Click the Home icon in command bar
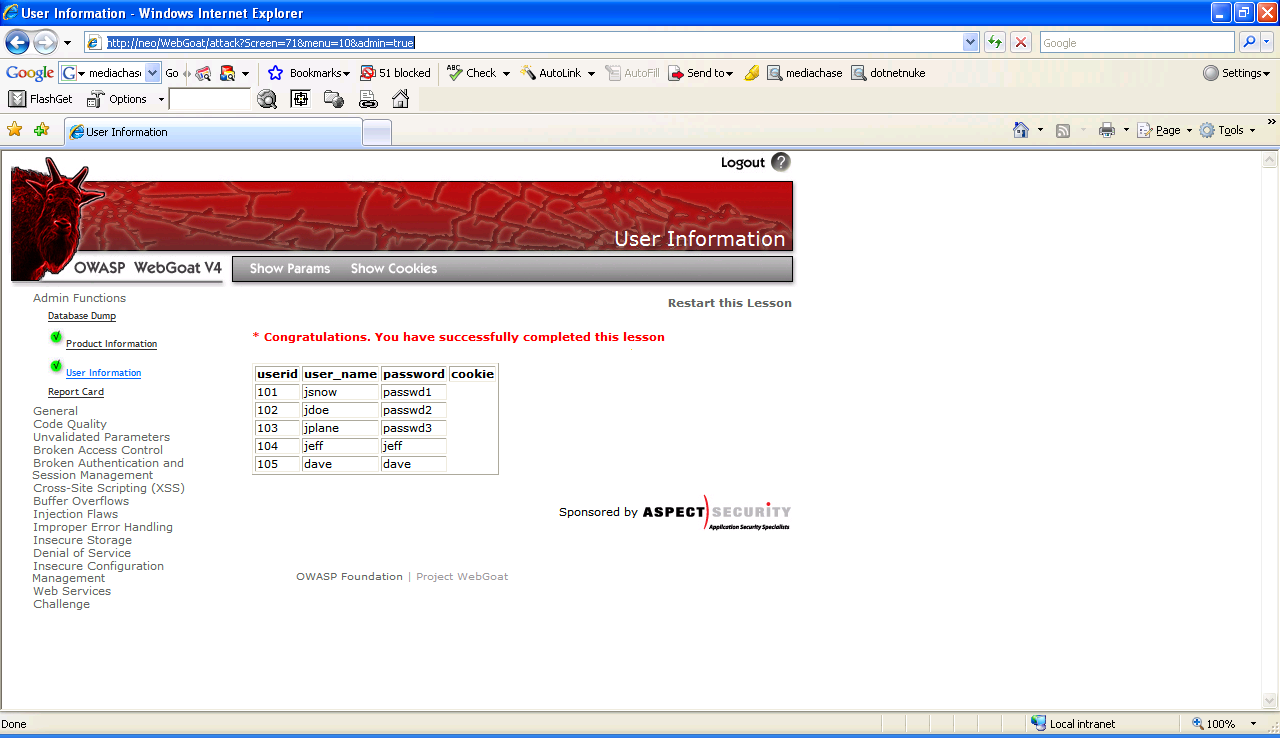Image resolution: width=1280 pixels, height=738 pixels. (1021, 130)
